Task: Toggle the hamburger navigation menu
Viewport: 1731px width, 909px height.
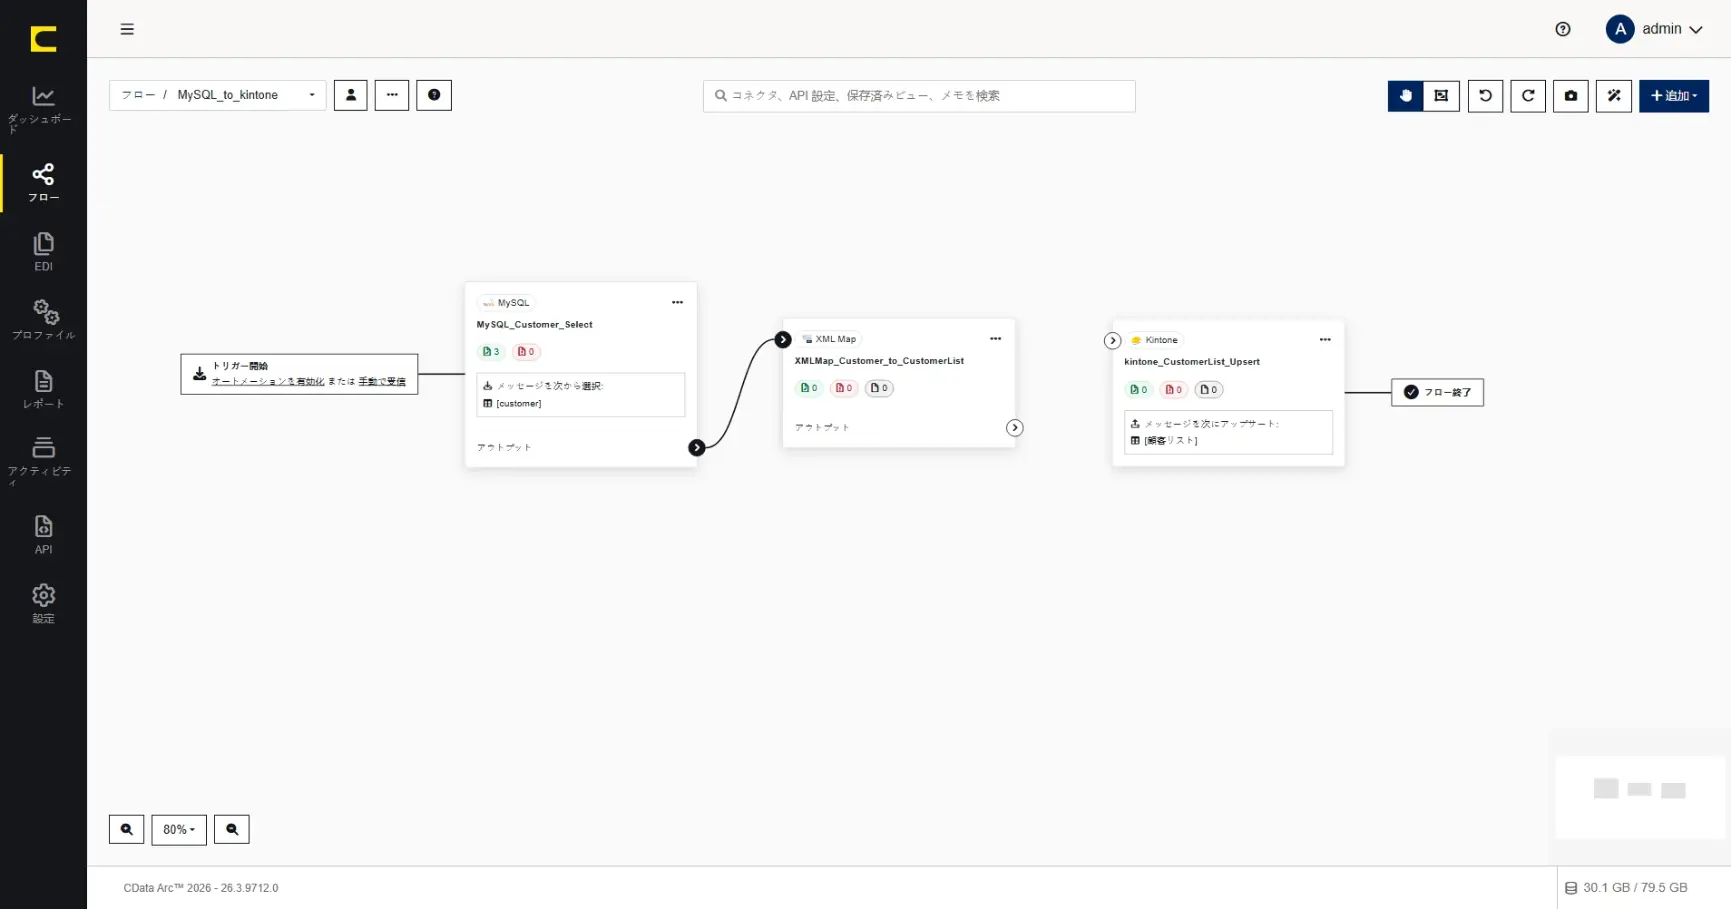Action: pos(127,29)
